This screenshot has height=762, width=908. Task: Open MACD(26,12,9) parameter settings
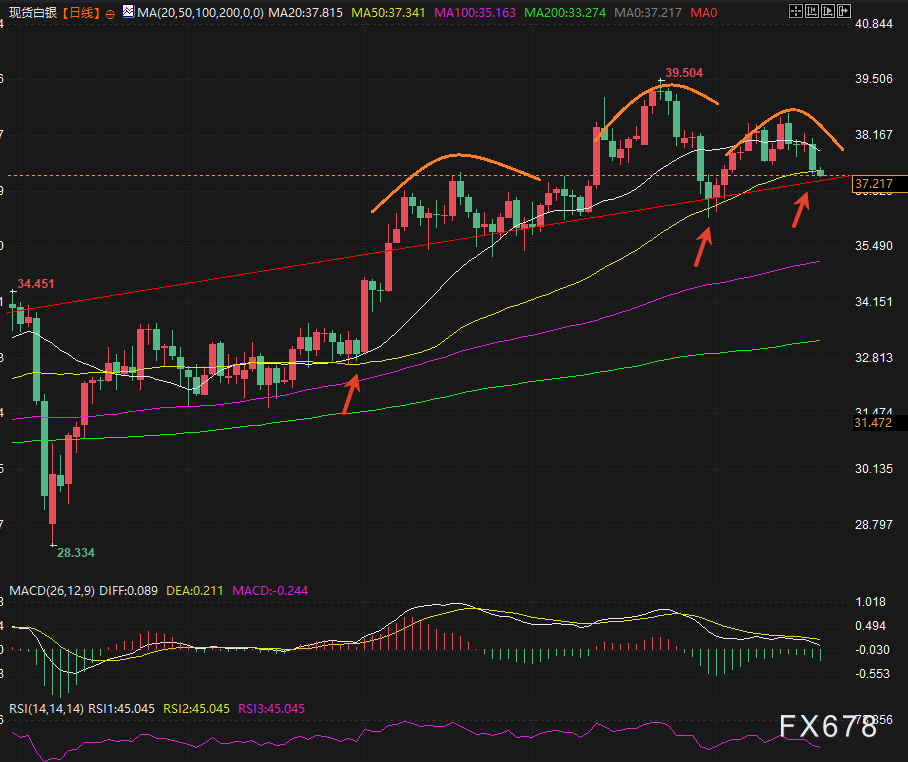[x=52, y=591]
